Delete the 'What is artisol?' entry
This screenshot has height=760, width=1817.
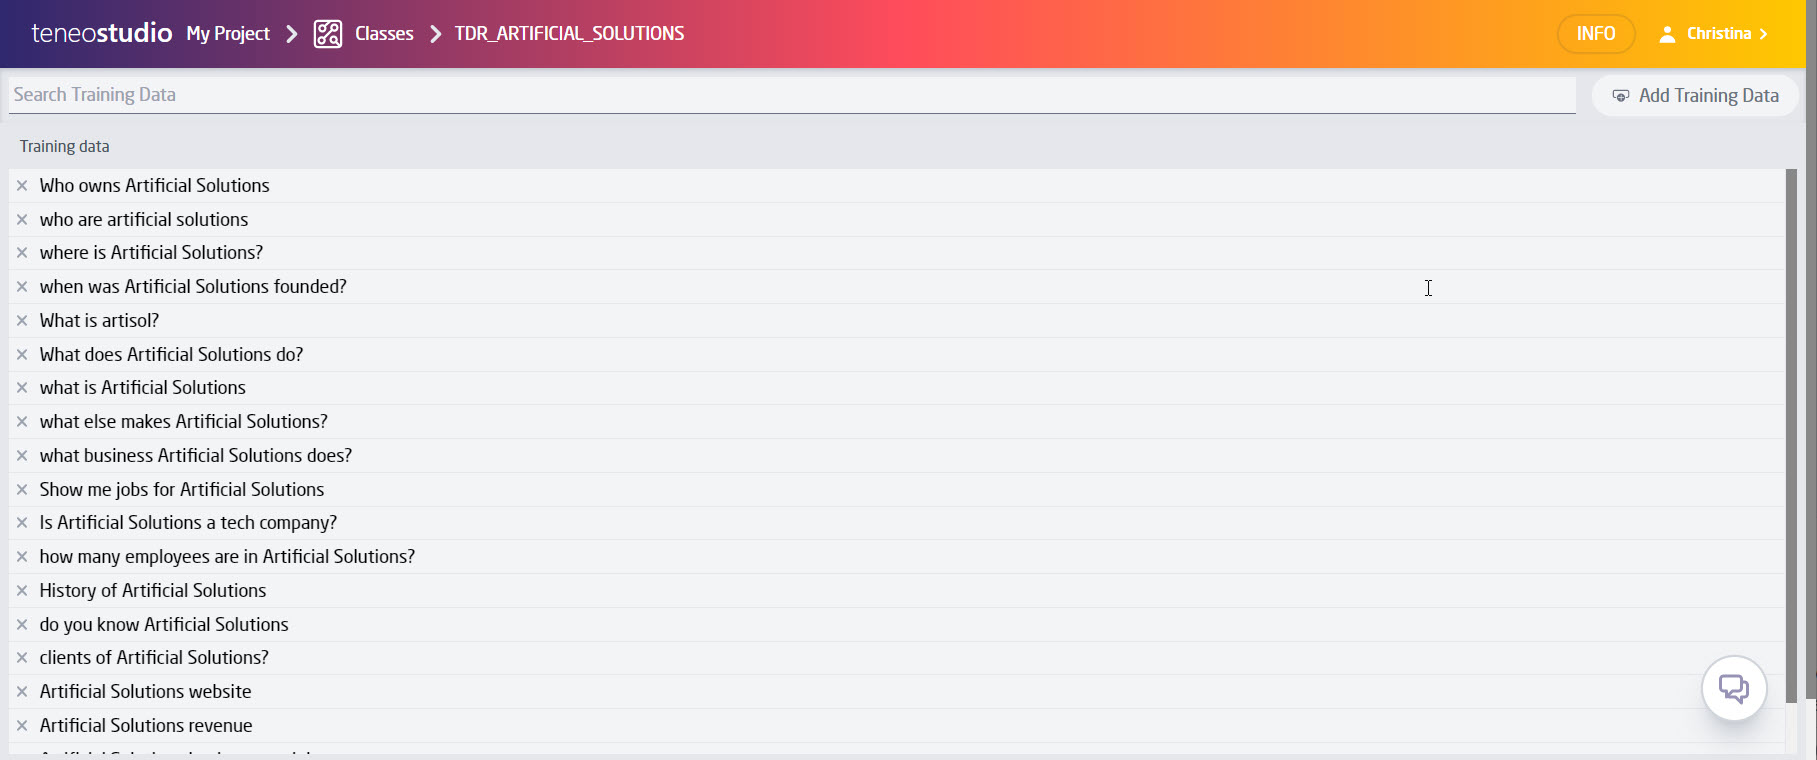point(22,321)
